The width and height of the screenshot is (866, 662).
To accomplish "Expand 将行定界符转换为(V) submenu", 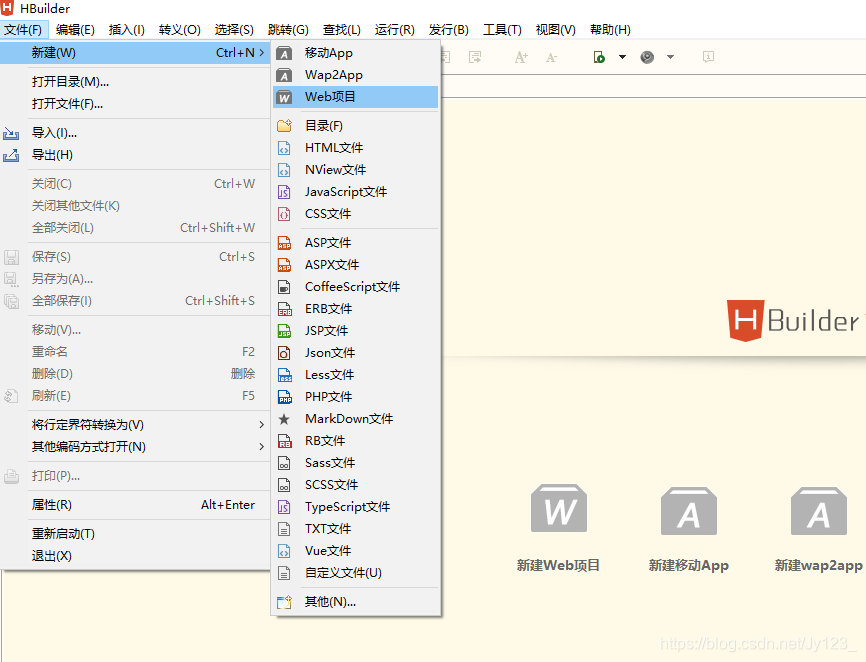I will [262, 425].
